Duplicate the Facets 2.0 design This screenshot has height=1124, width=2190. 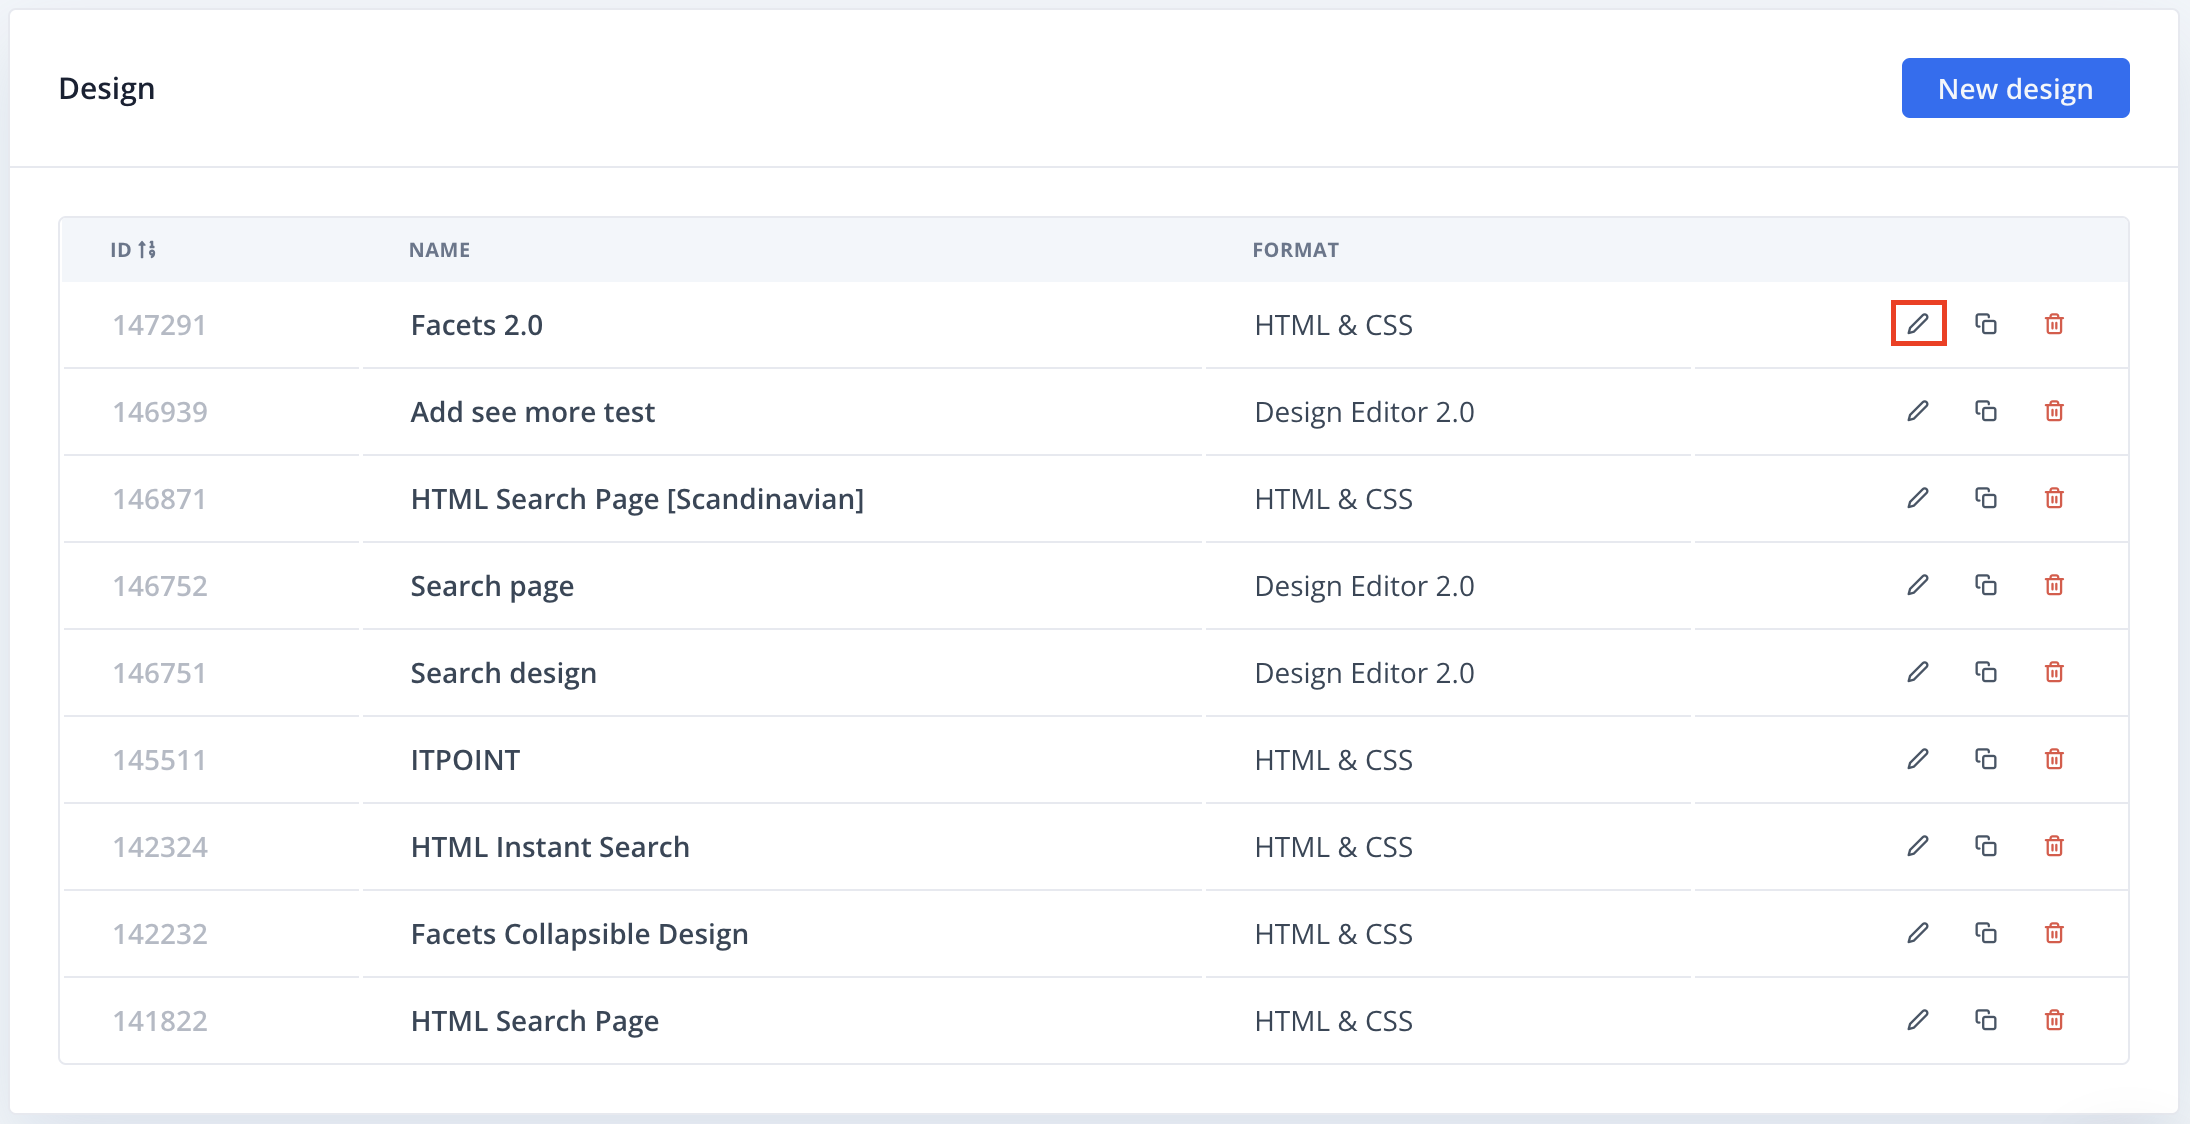click(1985, 324)
